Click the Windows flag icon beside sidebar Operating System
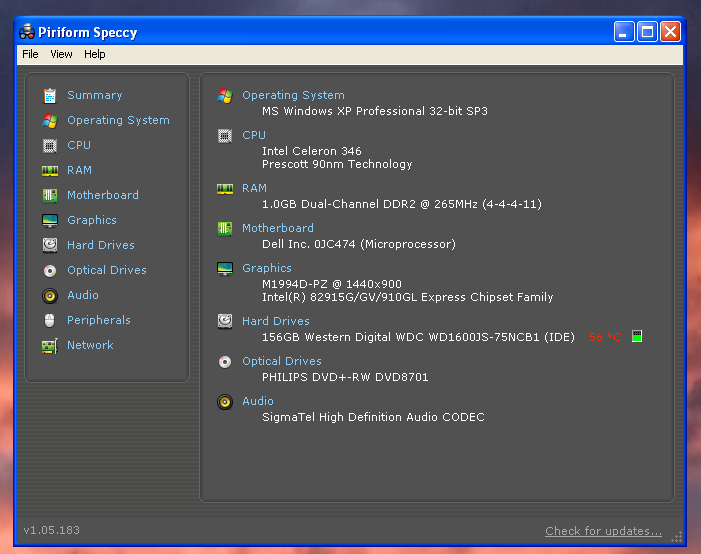Viewport: 701px width, 554px height. click(x=50, y=121)
